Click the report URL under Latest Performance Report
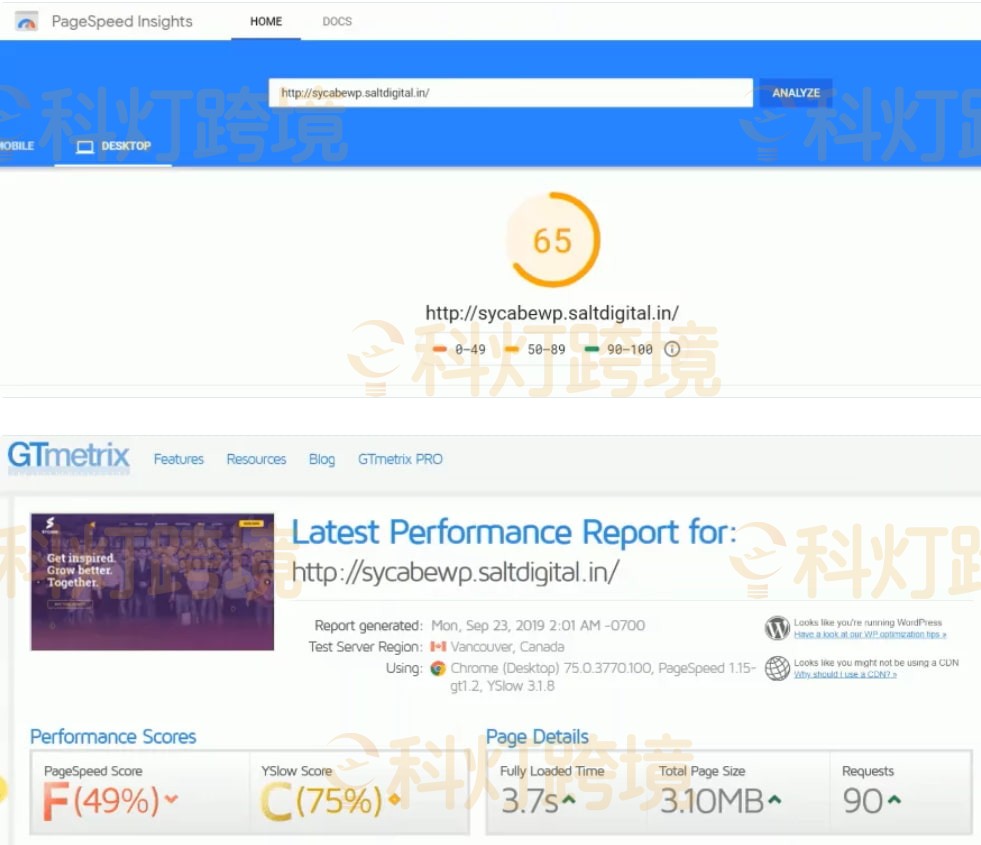The height and width of the screenshot is (845, 981). [x=455, y=572]
